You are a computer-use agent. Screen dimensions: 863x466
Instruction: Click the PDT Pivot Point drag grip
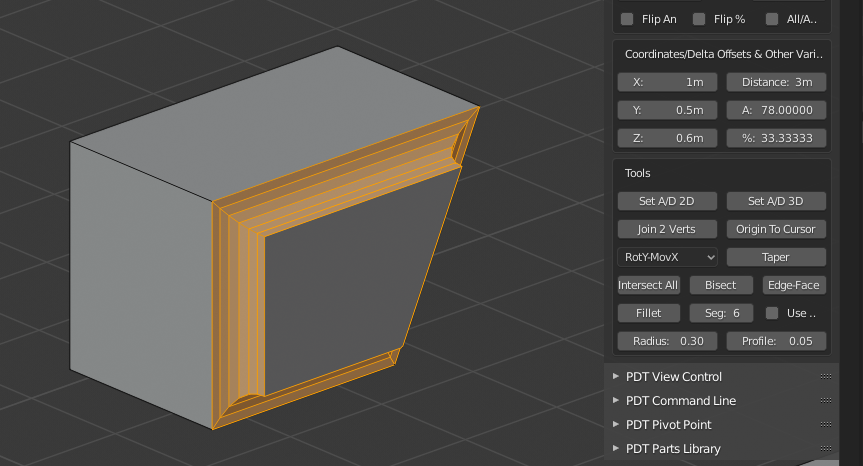point(825,425)
